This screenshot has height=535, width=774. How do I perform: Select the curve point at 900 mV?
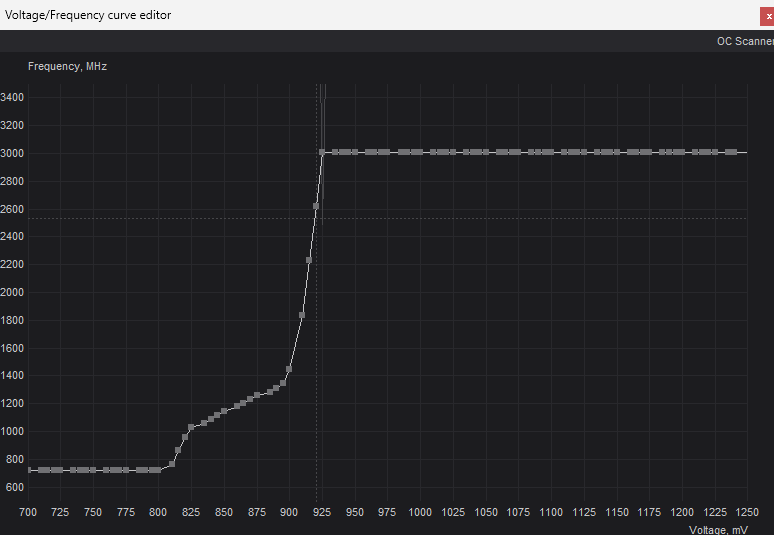(x=289, y=369)
